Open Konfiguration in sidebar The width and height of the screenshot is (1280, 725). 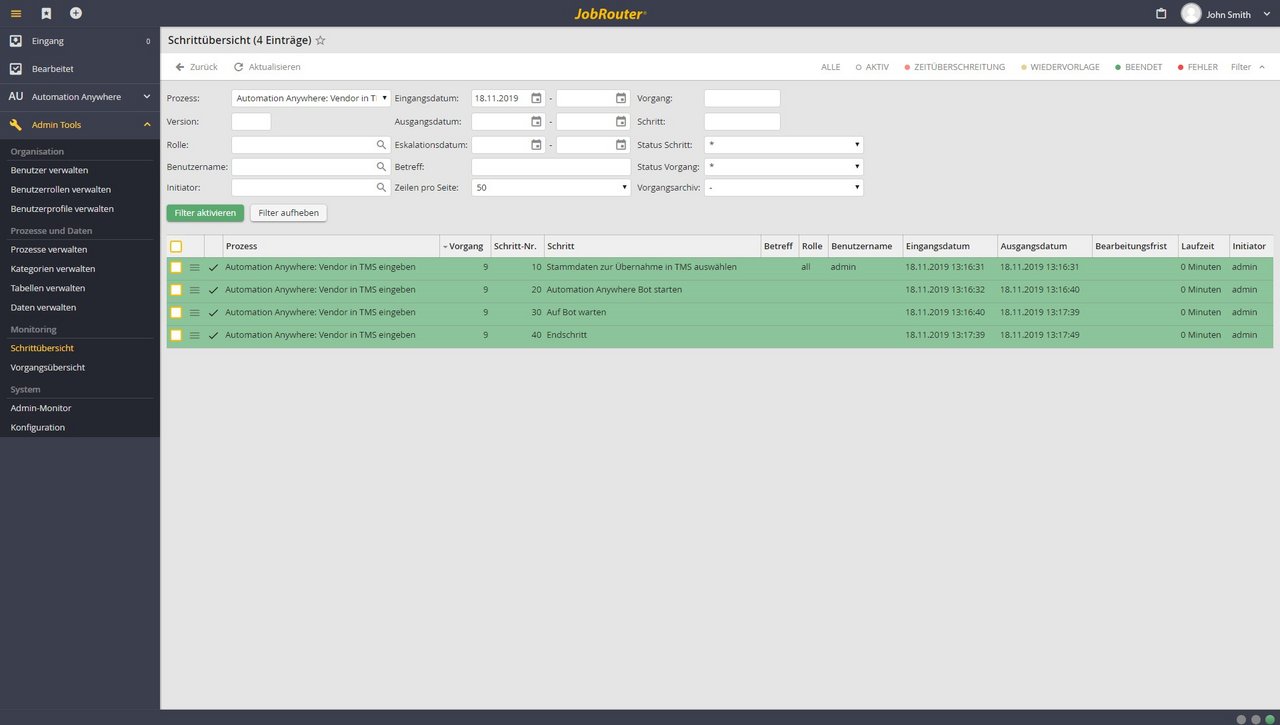coord(38,427)
